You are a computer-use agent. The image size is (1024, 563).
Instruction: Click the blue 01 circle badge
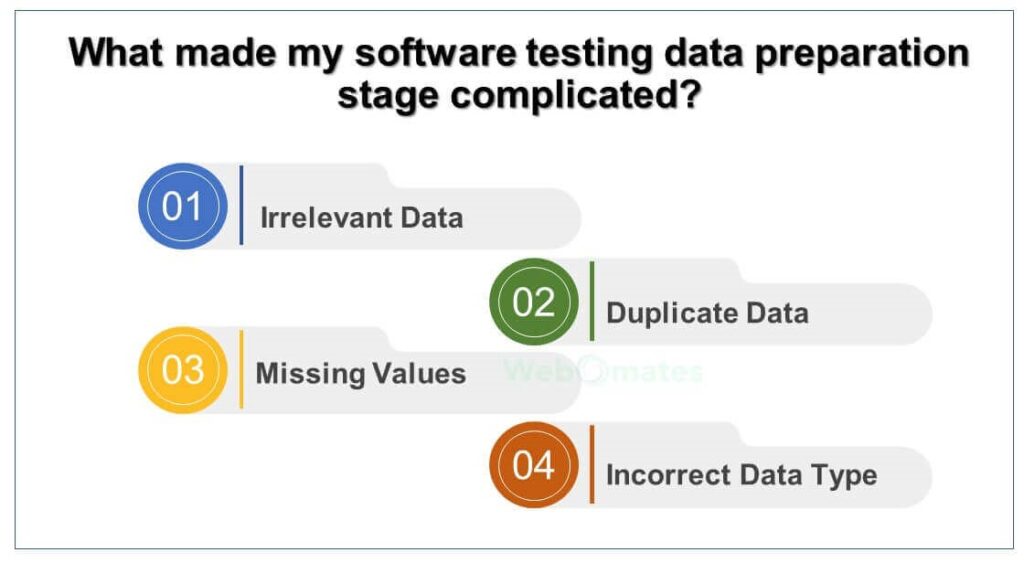click(x=183, y=206)
